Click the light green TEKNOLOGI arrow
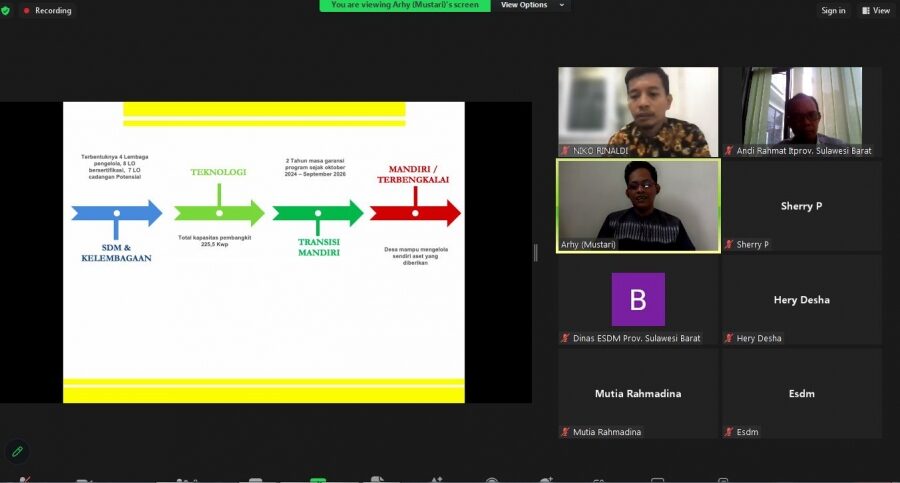This screenshot has height=483, width=900. 219,213
